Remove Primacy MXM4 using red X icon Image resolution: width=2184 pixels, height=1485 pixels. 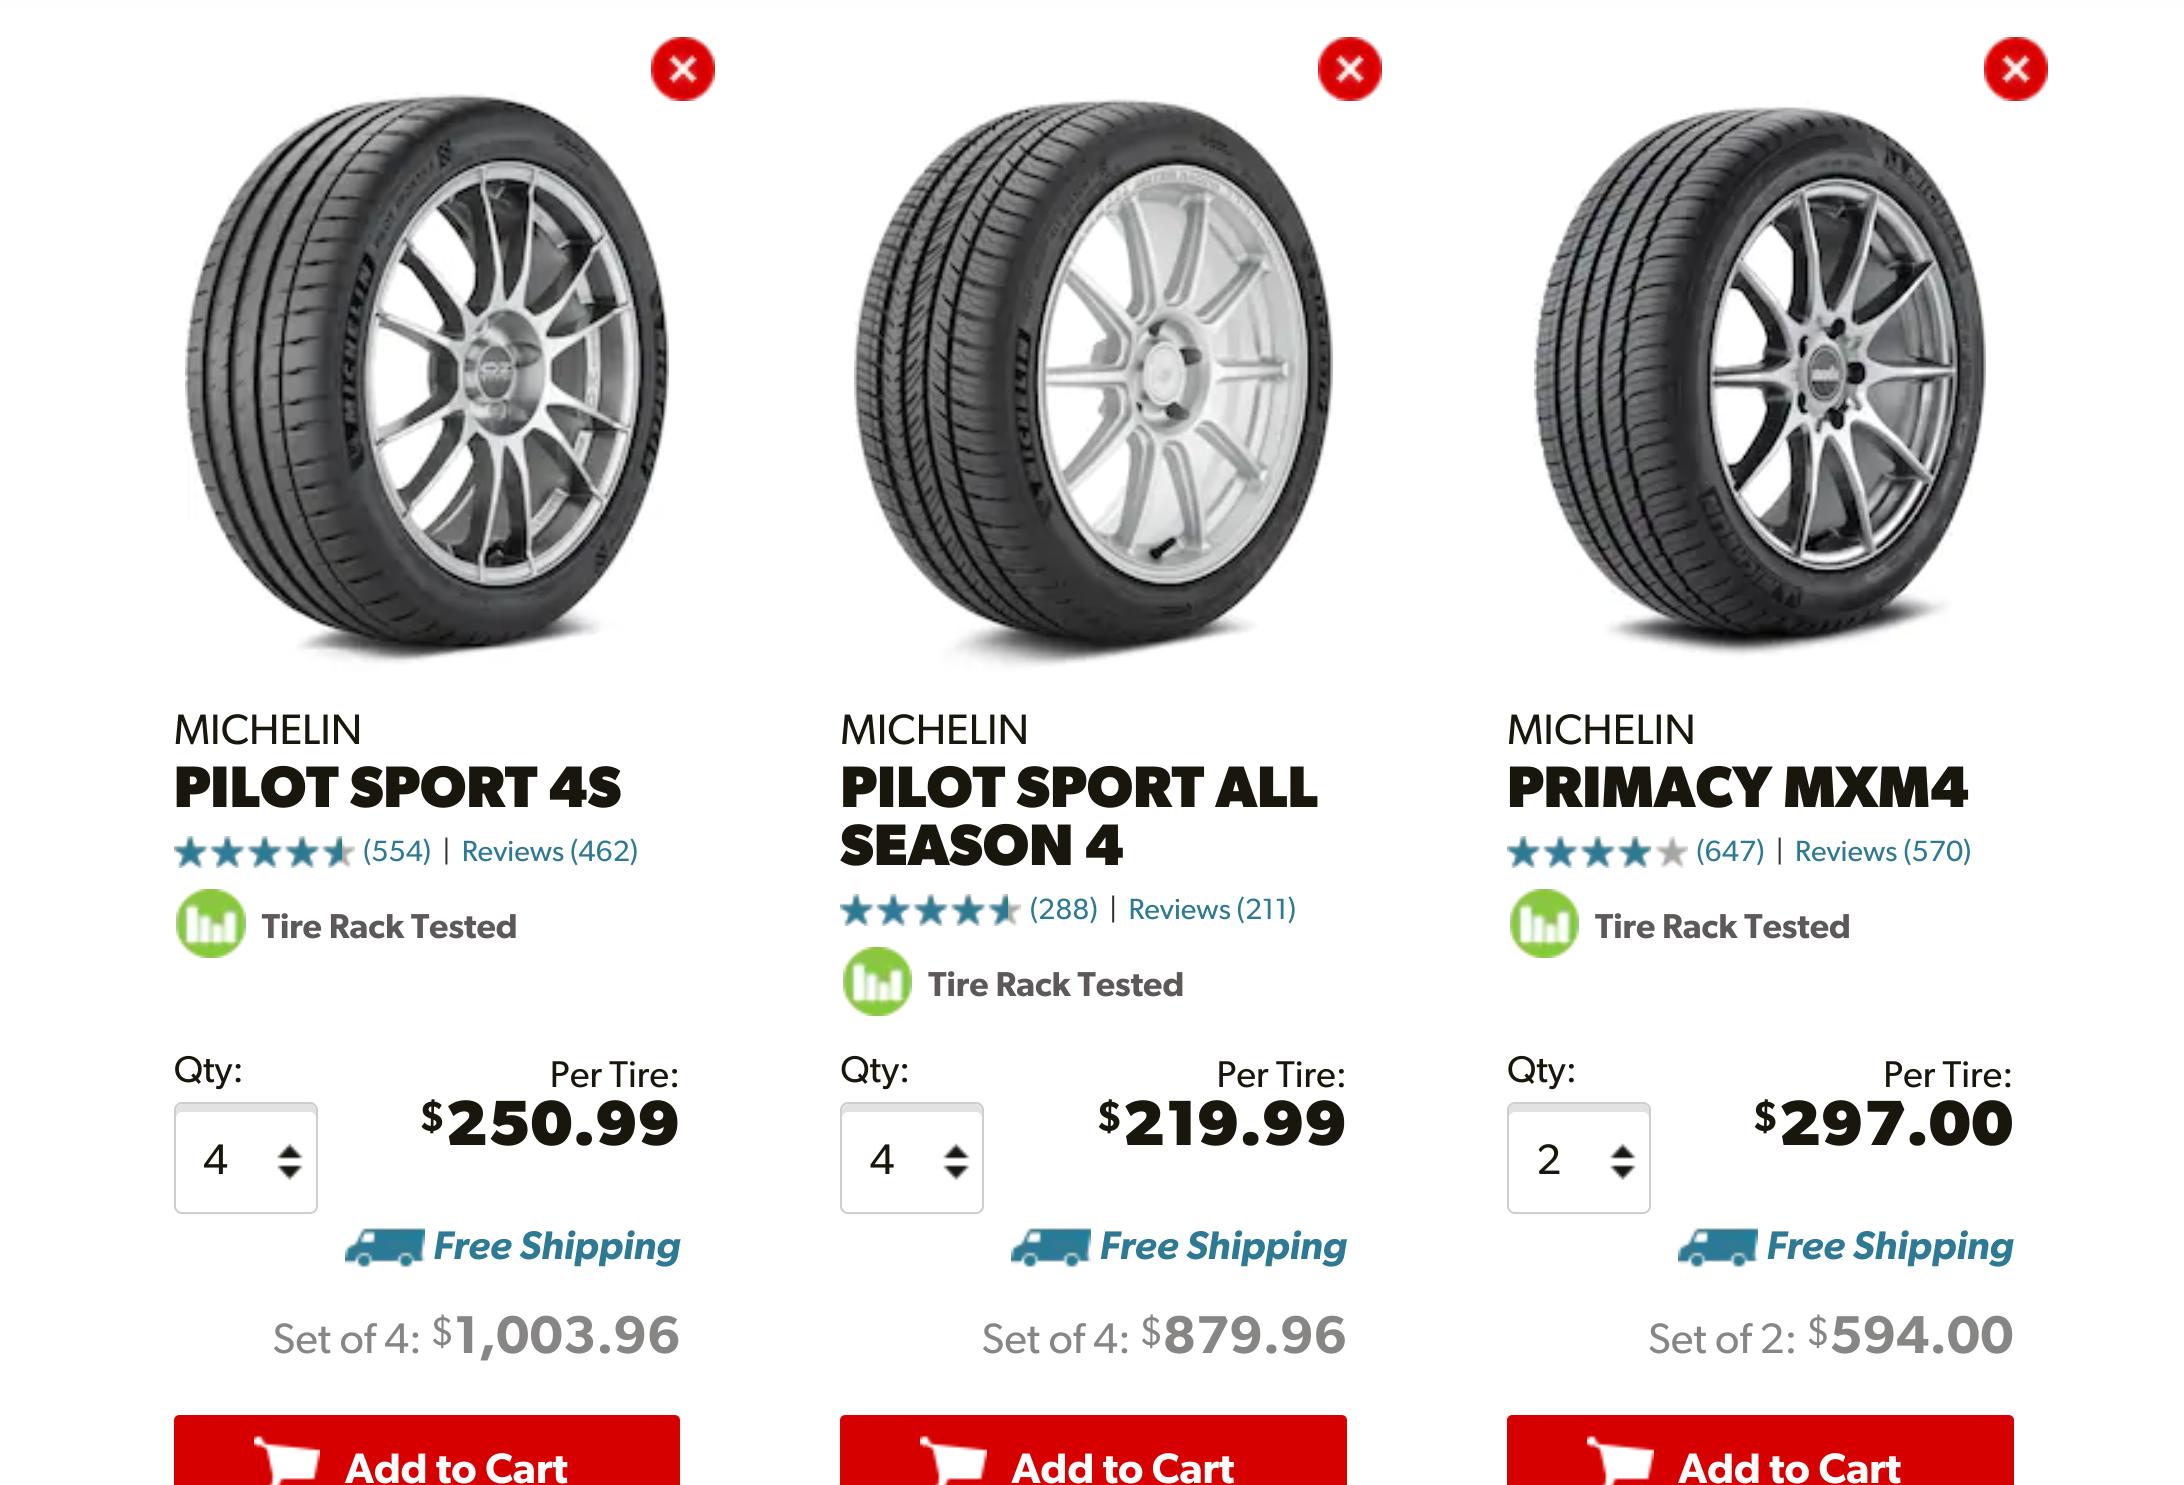pyautogui.click(x=2015, y=69)
